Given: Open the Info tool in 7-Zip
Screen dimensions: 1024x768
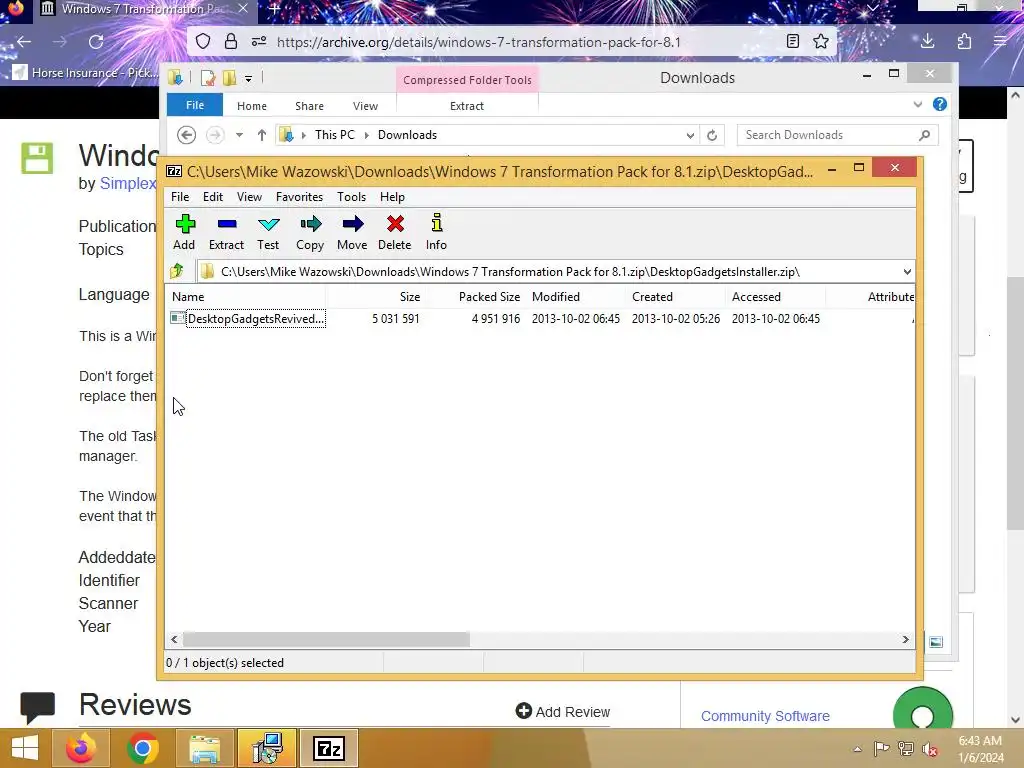Looking at the screenshot, I should (436, 232).
